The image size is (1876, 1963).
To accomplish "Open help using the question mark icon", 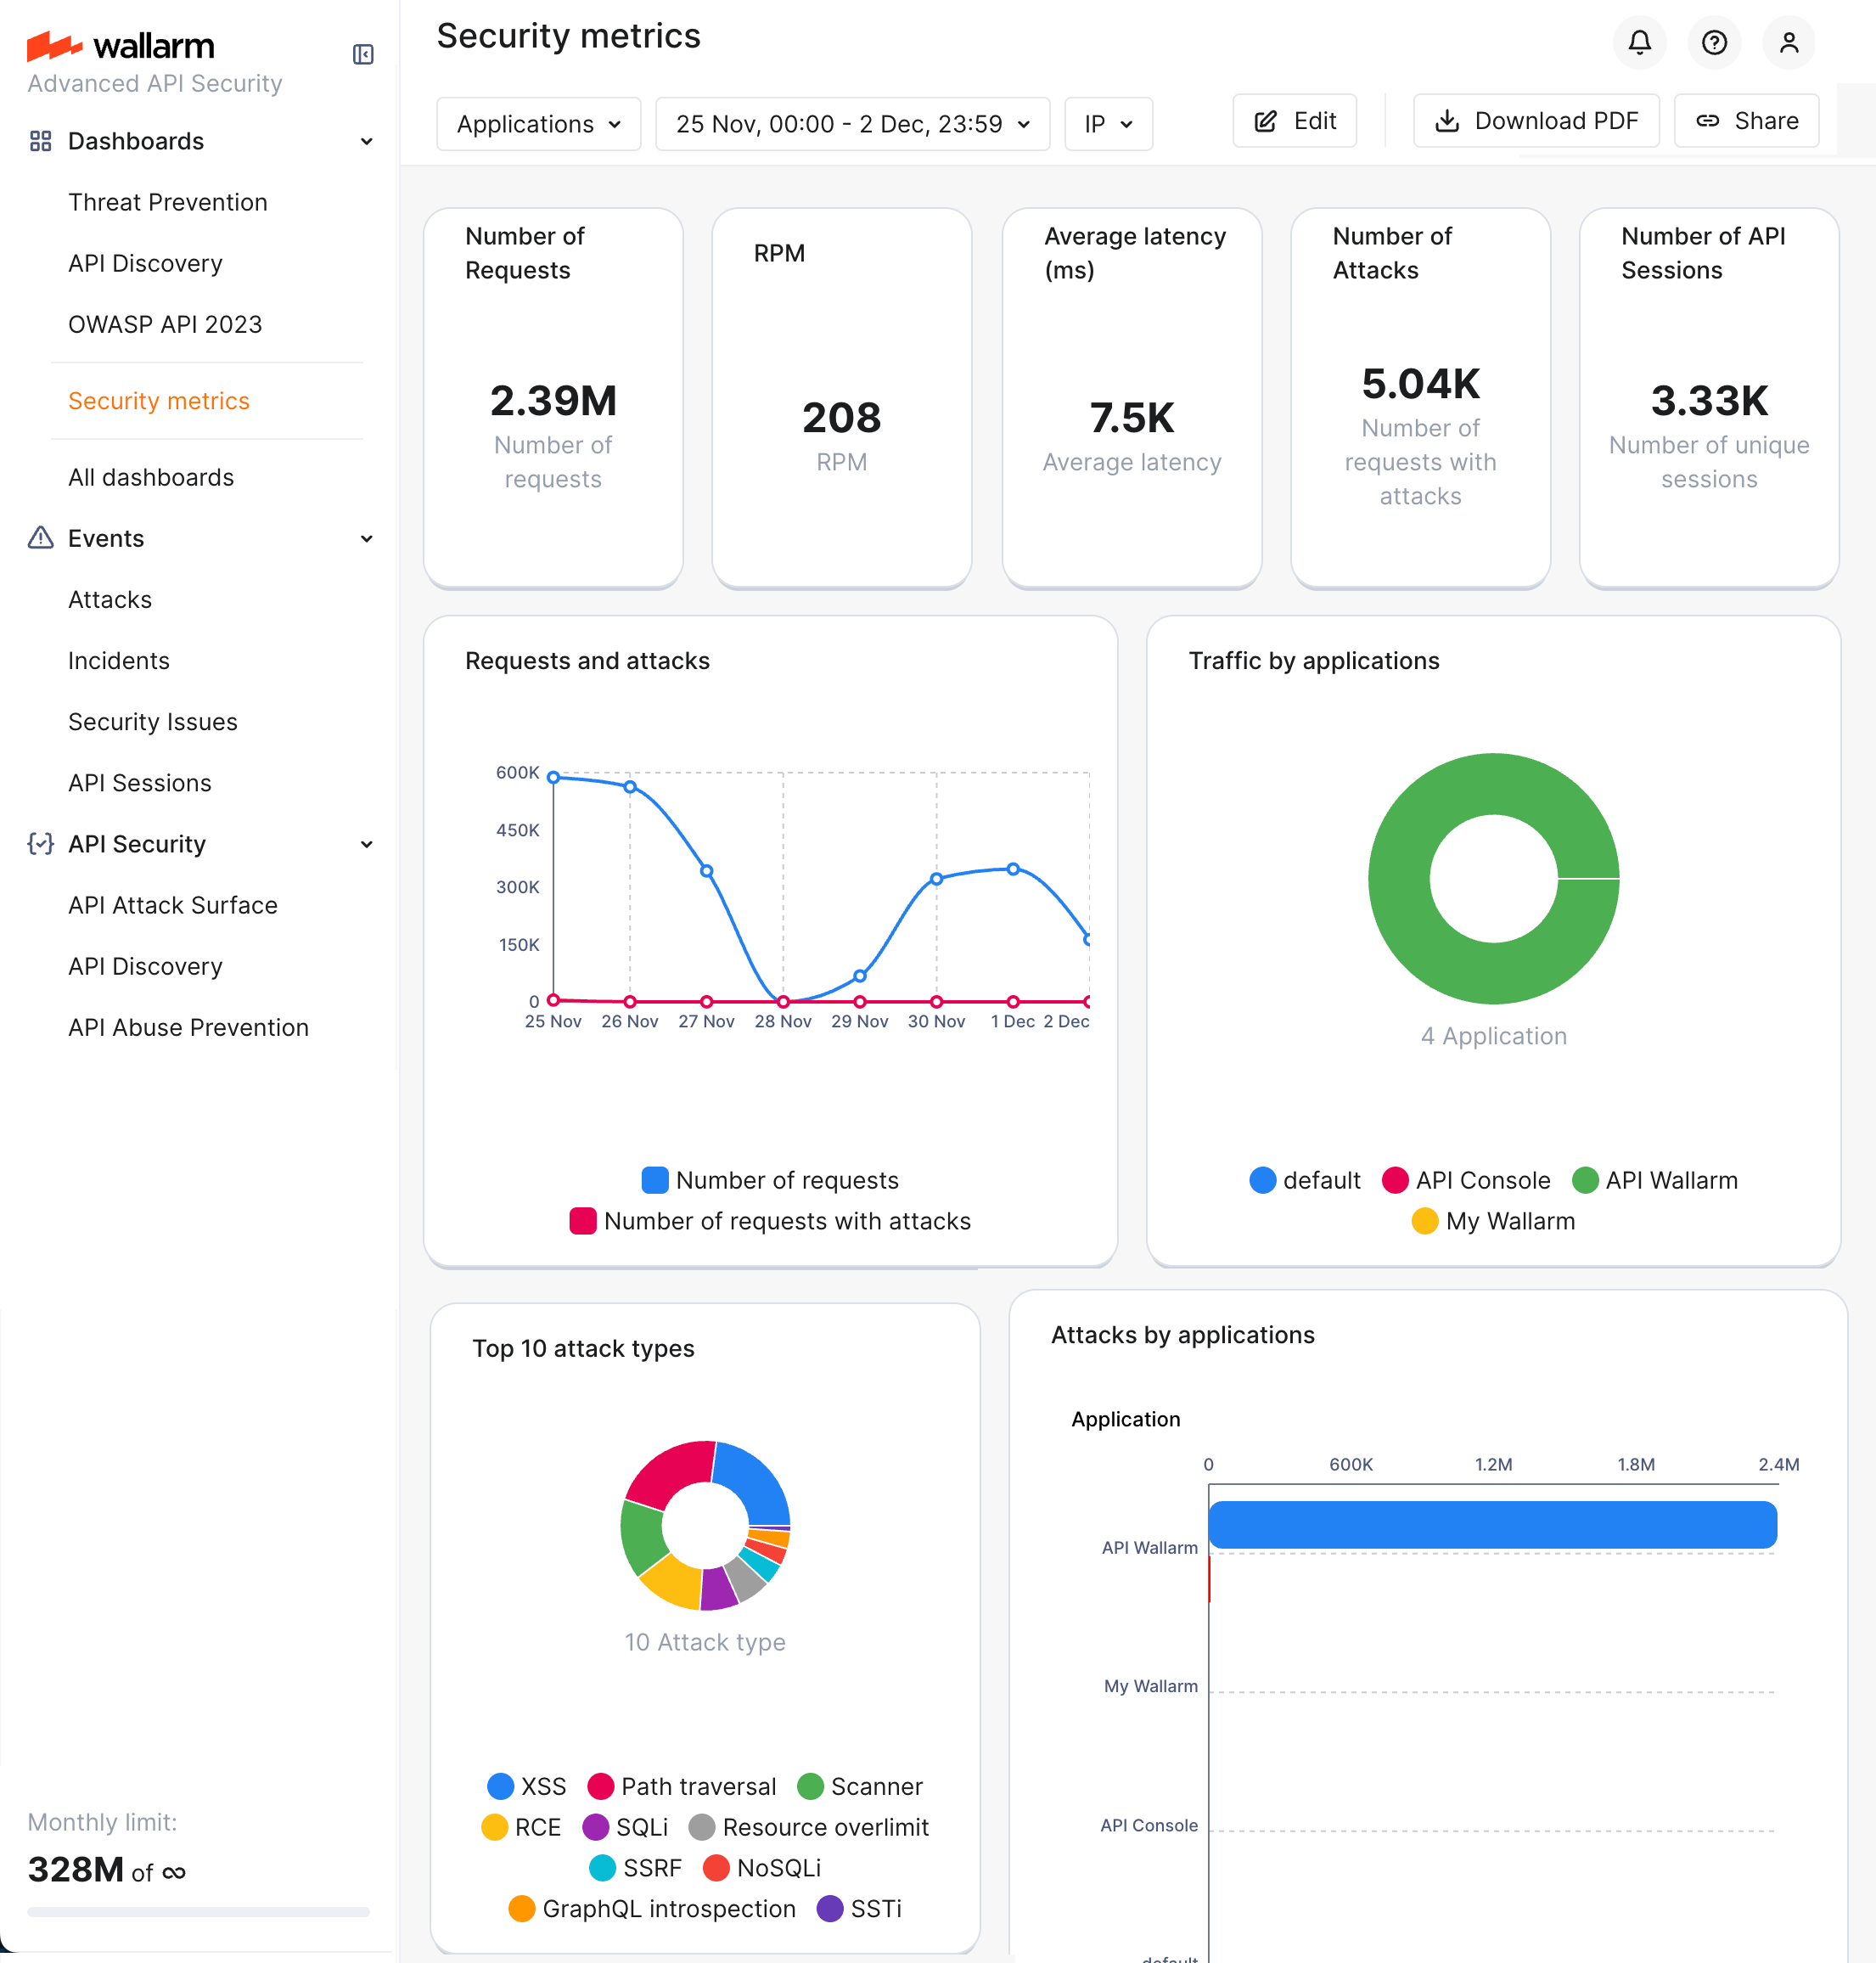I will coord(1714,42).
